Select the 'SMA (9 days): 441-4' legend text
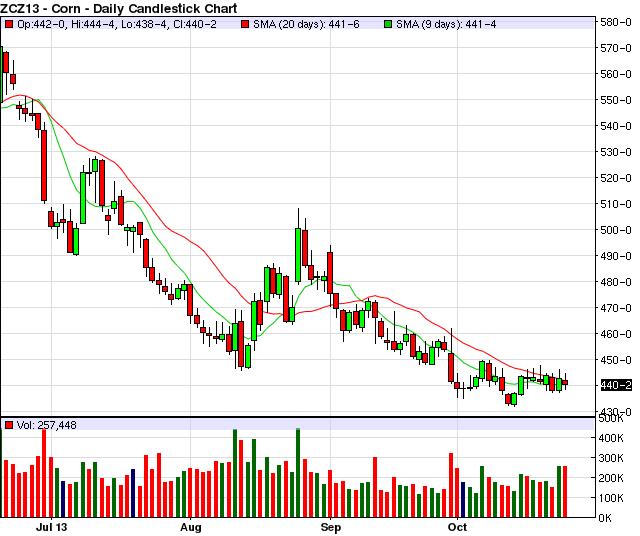The width and height of the screenshot is (640, 536). [447, 24]
